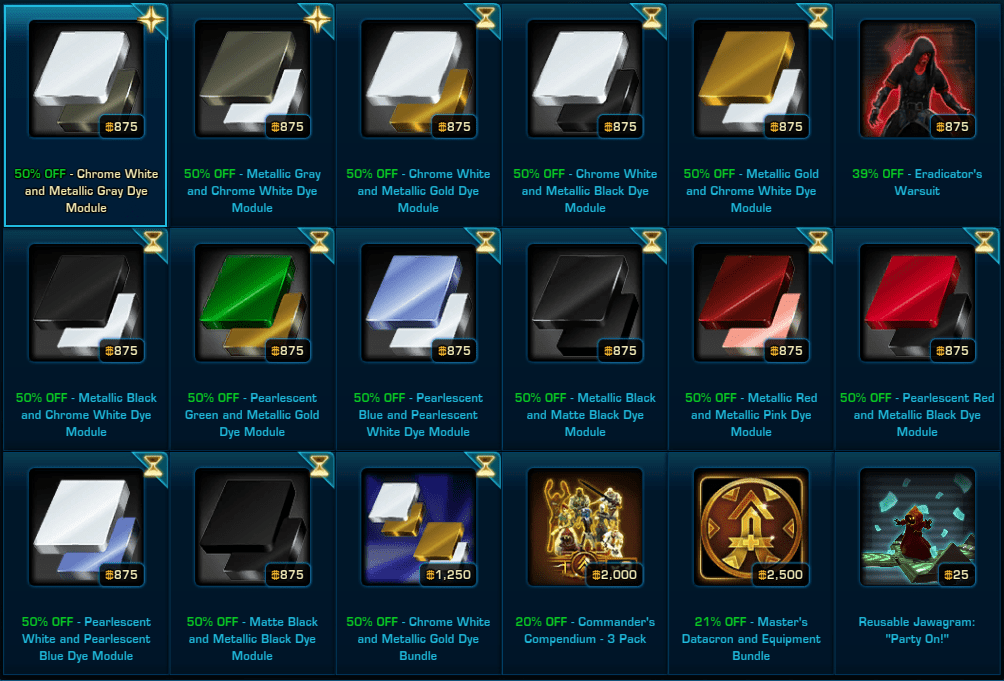Viewport: 1004px width, 681px height.
Task: Select Metallic Black and Matte Black dye thumbnail
Action: coord(585,303)
